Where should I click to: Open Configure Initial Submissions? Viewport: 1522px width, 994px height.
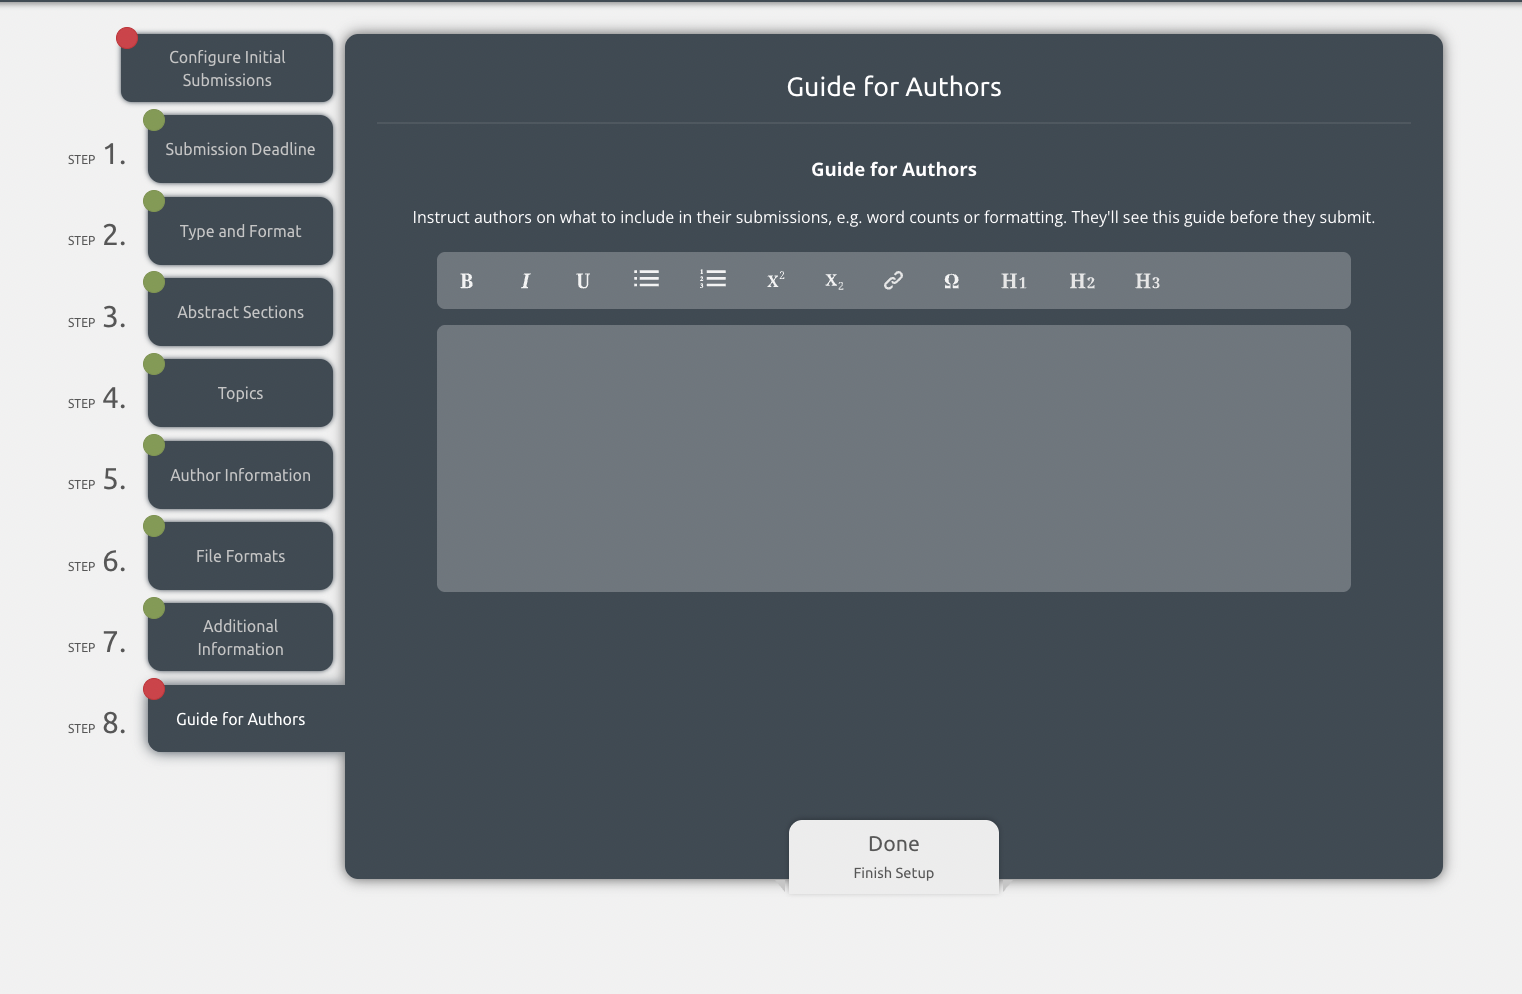[x=227, y=68]
